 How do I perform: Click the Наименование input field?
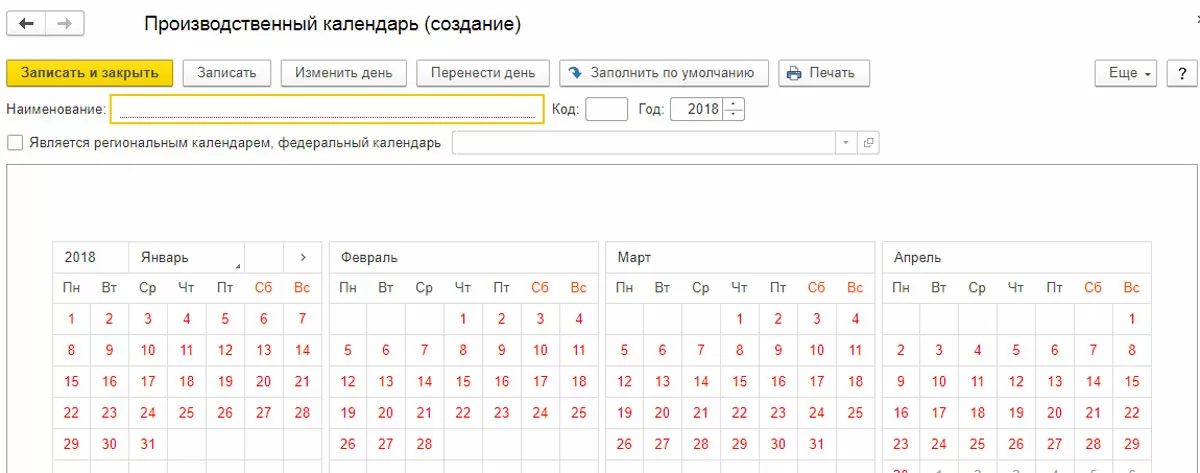tap(327, 109)
